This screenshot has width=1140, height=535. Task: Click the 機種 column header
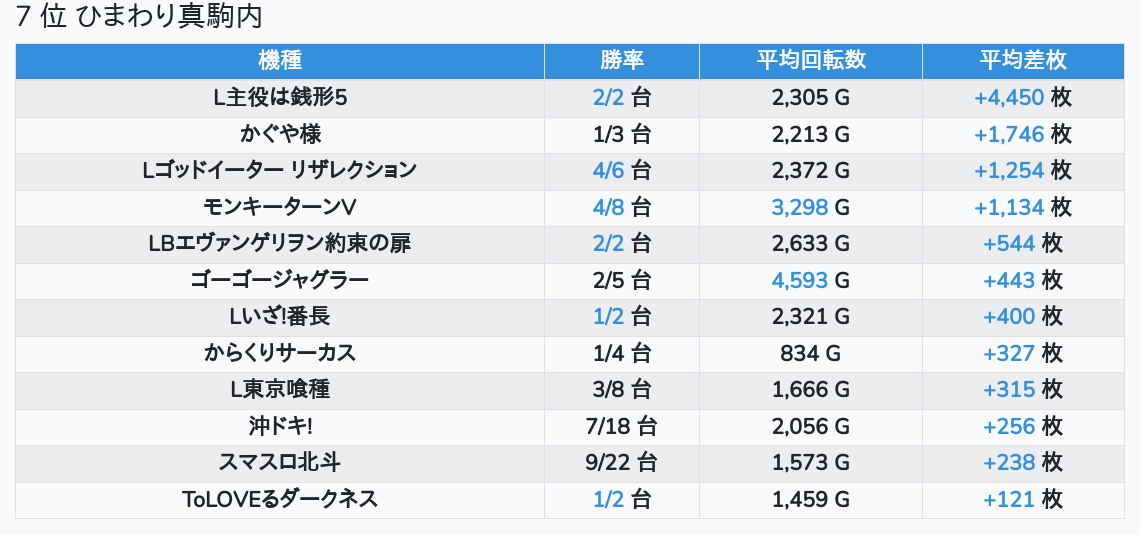click(280, 60)
